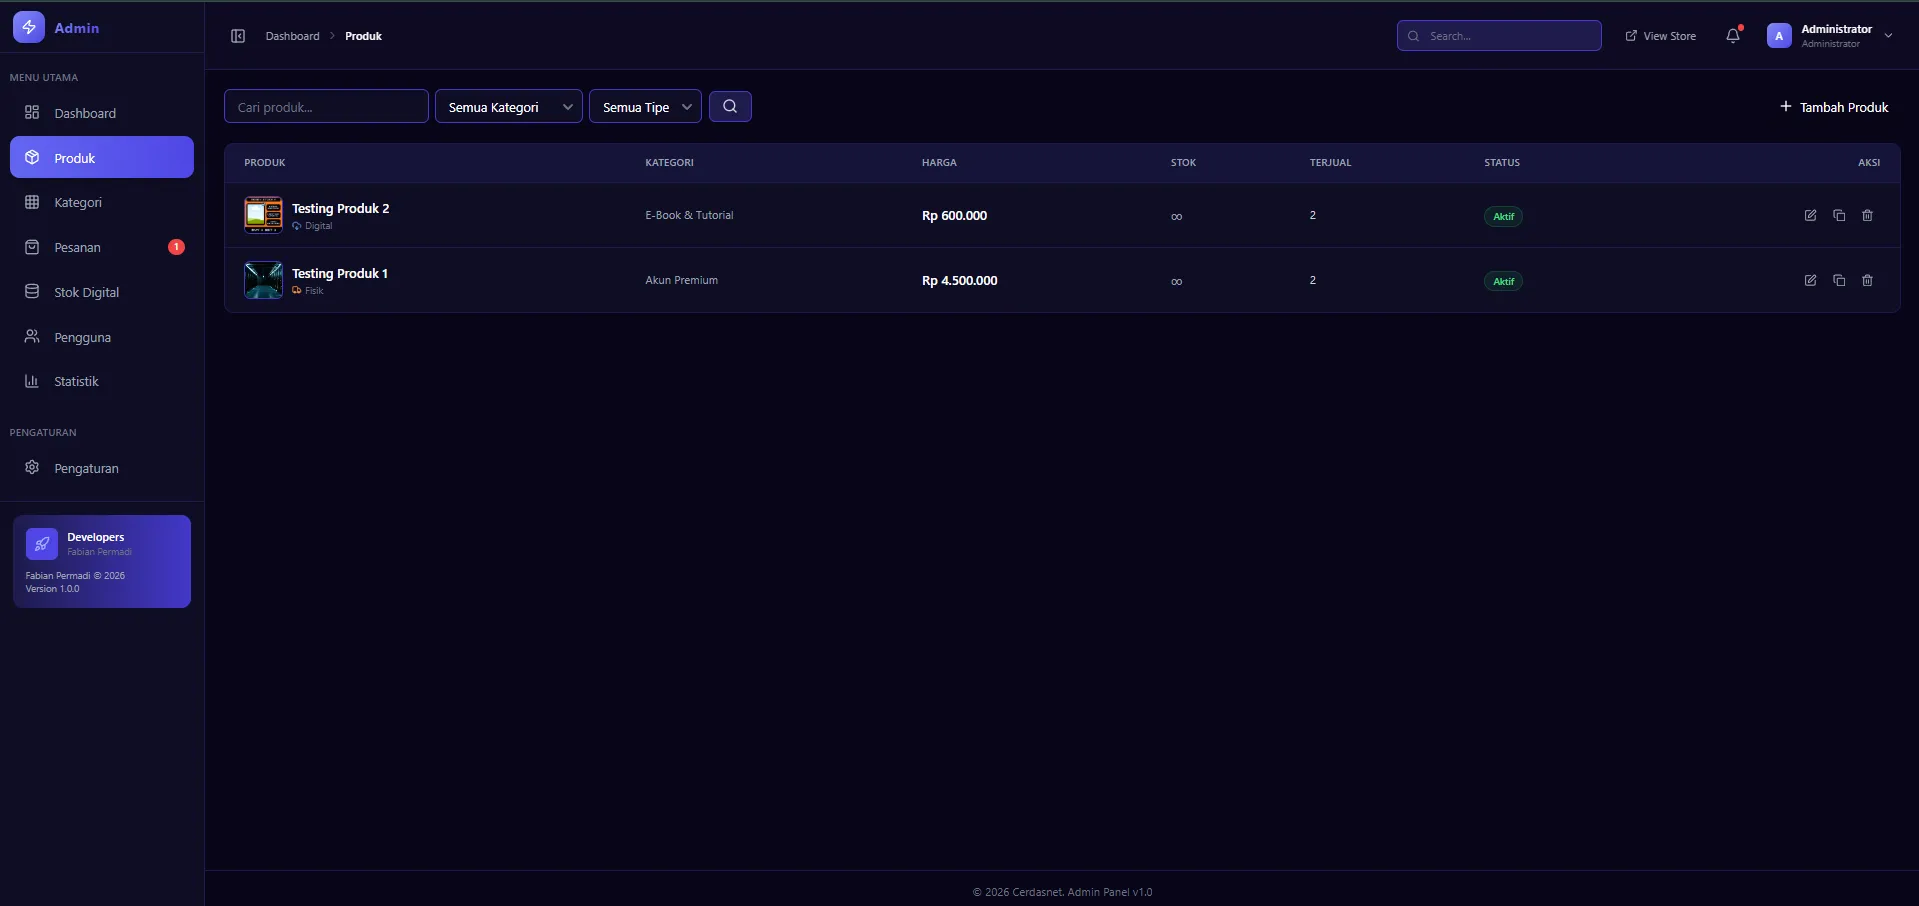
Task: Edit Testing Produk 1 with pencil icon
Action: click(x=1810, y=281)
